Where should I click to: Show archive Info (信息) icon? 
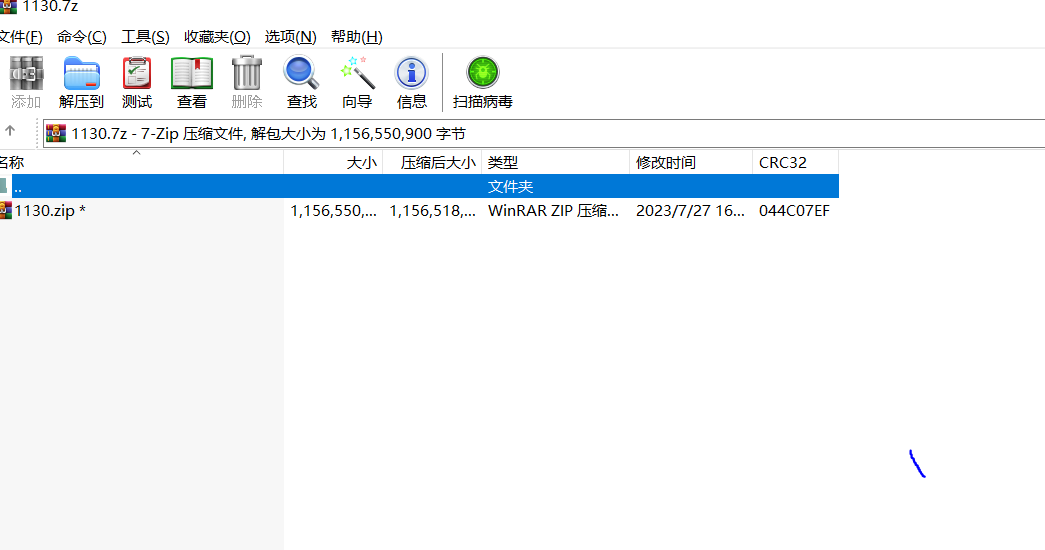pyautogui.click(x=412, y=82)
